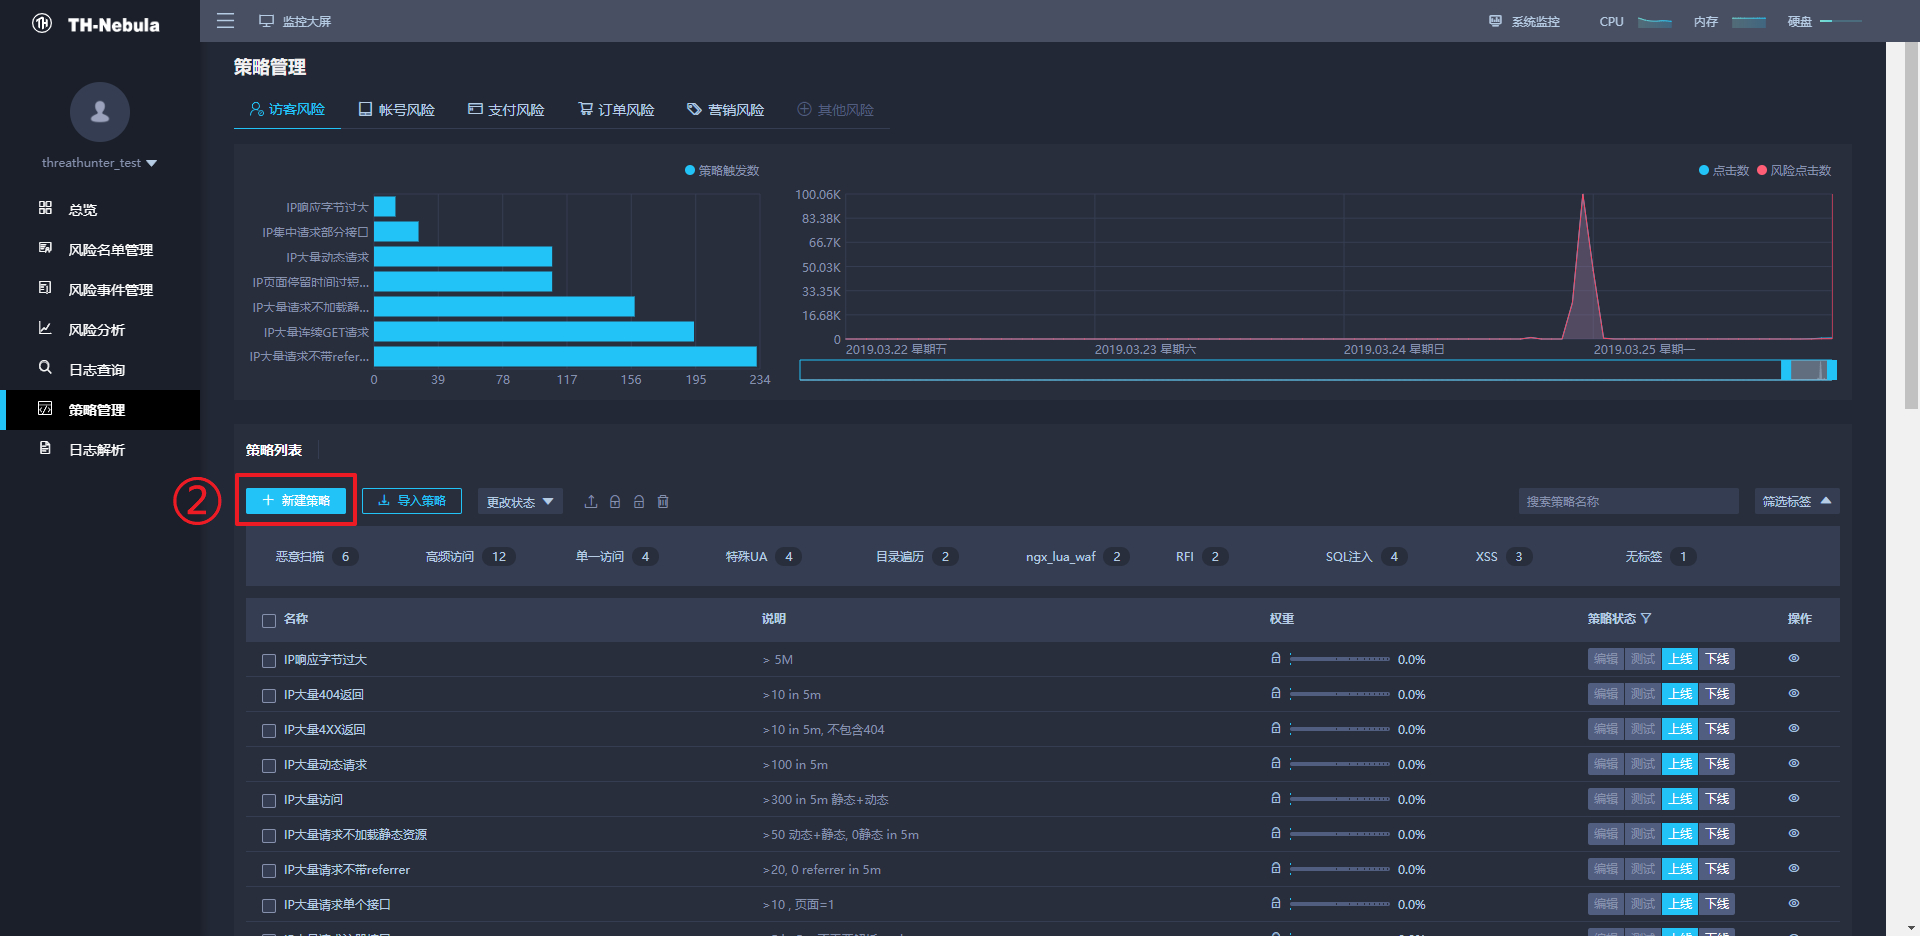Collapse the 筛选标签 filter expander
Screen dimensions: 1920x936
(1797, 502)
